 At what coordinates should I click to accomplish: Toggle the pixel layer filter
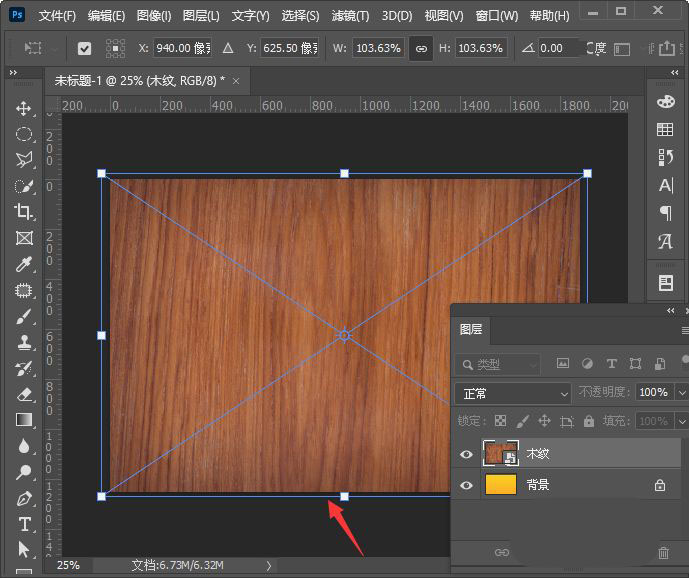[x=562, y=363]
